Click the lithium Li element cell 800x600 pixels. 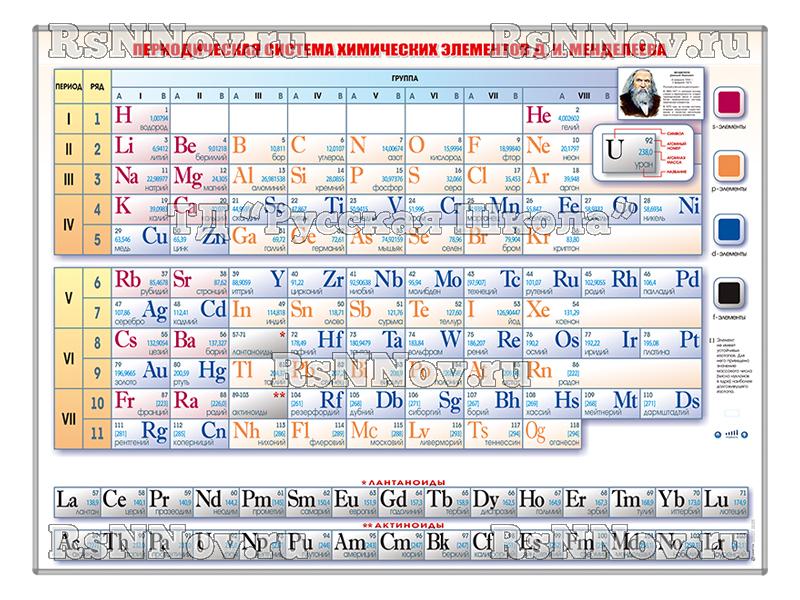141,149
